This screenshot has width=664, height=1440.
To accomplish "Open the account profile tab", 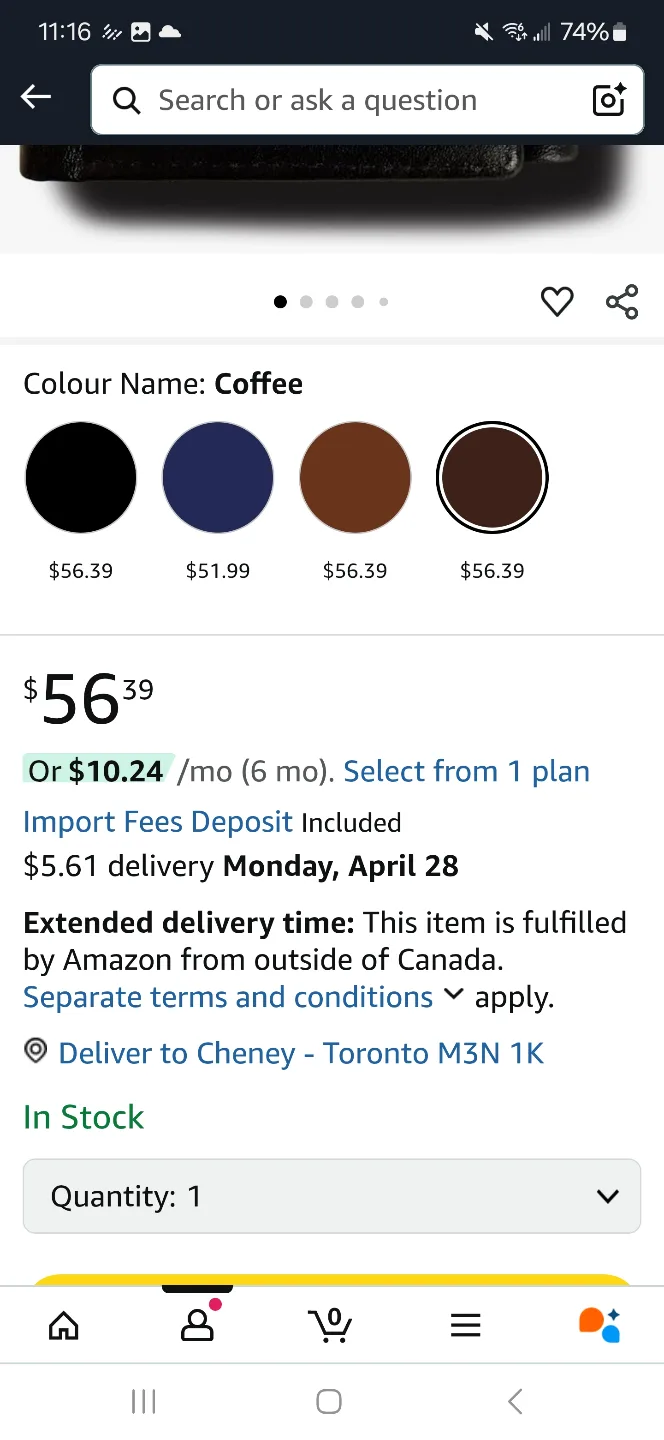I will (x=197, y=1325).
